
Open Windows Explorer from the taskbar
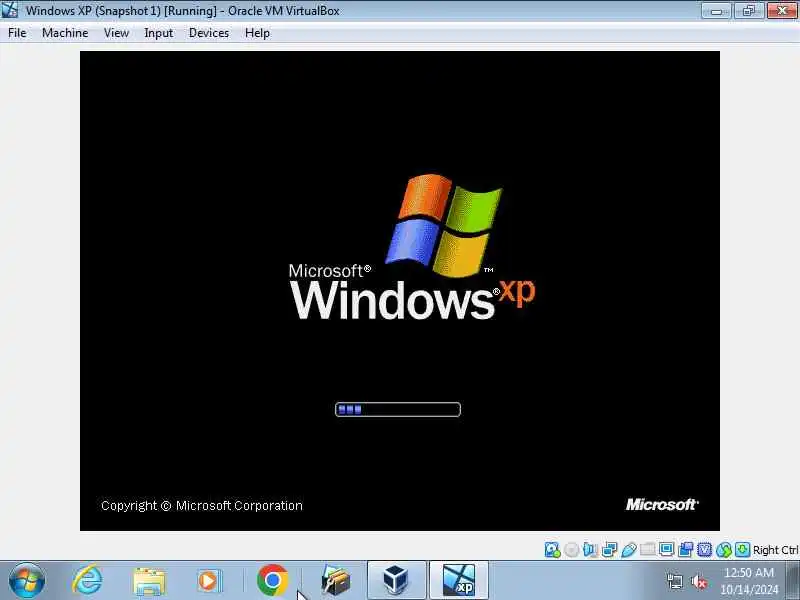coord(149,581)
